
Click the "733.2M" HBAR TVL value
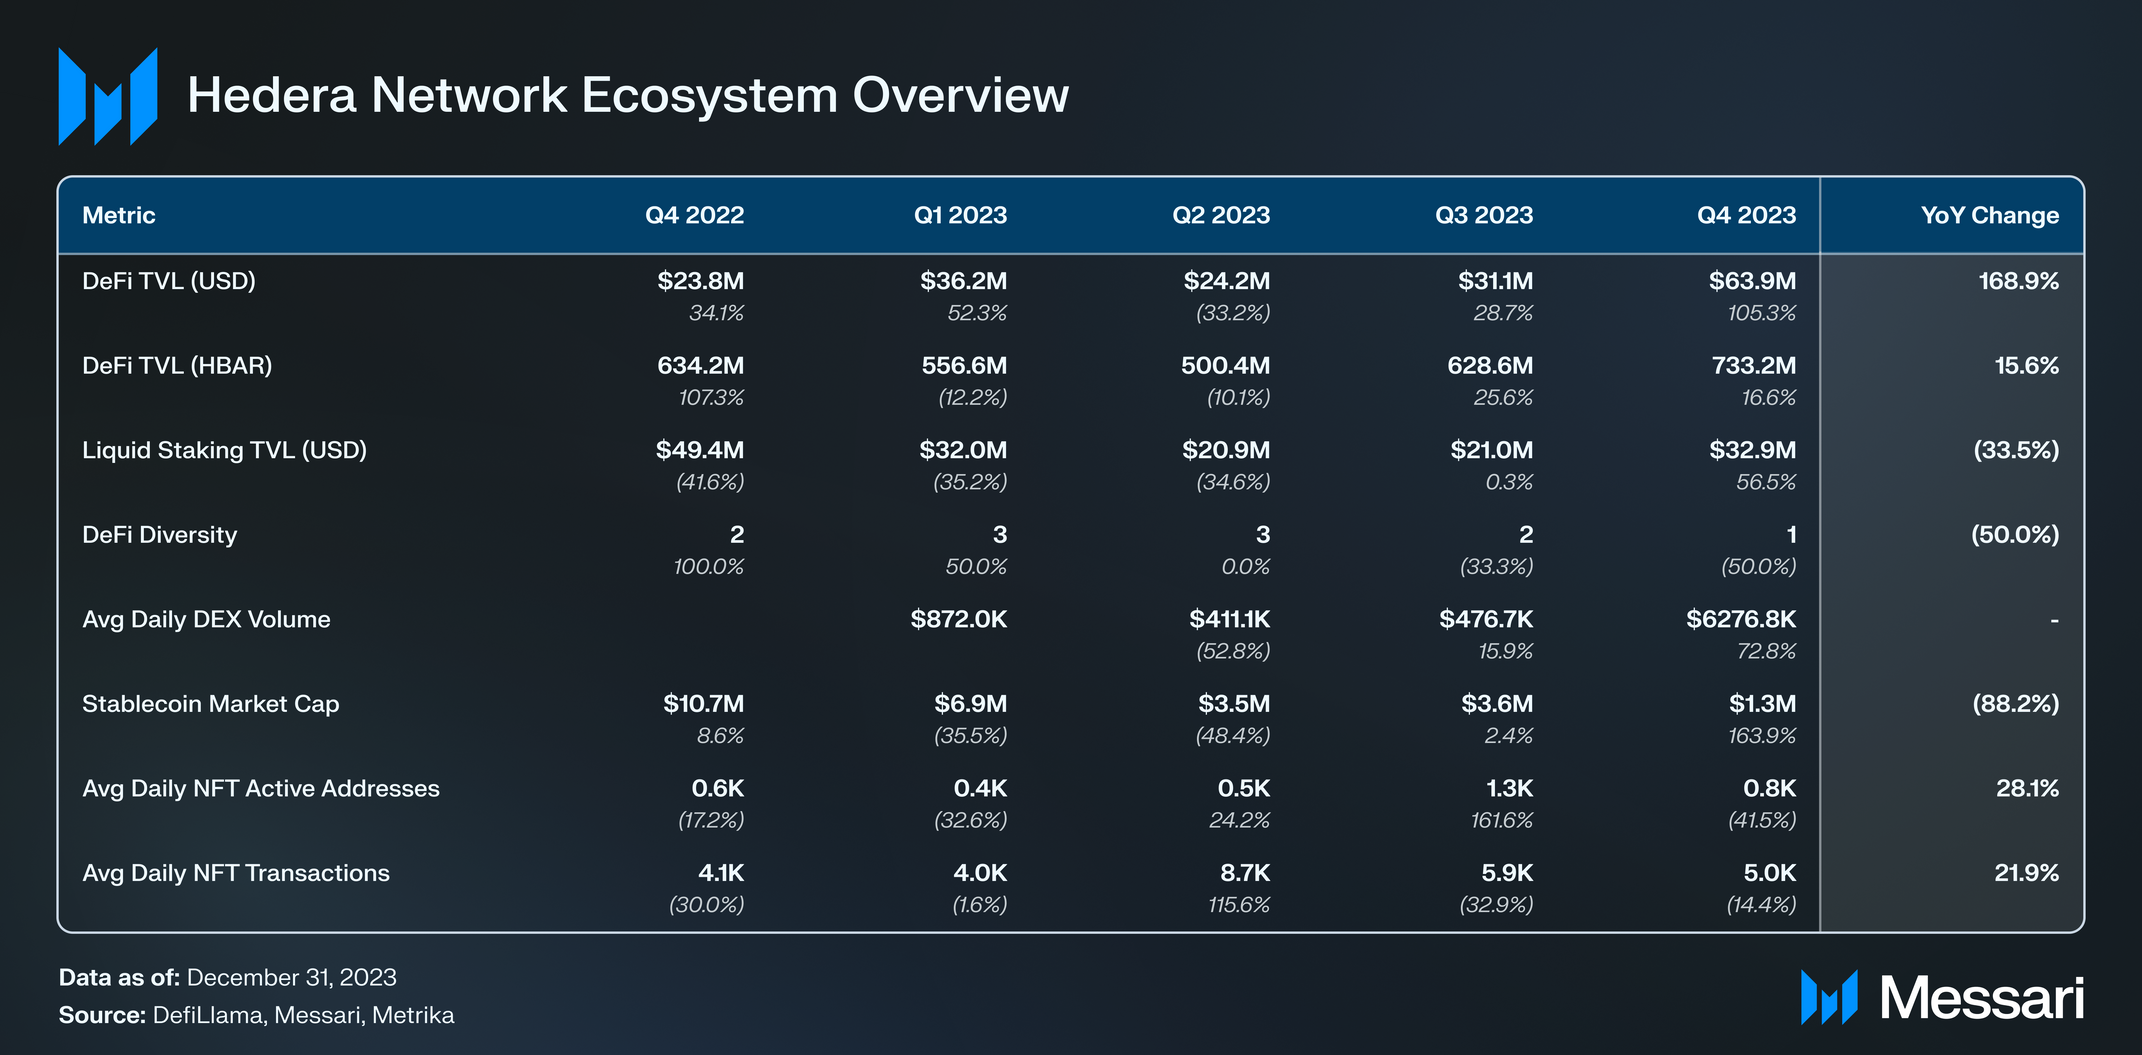pyautogui.click(x=1754, y=366)
